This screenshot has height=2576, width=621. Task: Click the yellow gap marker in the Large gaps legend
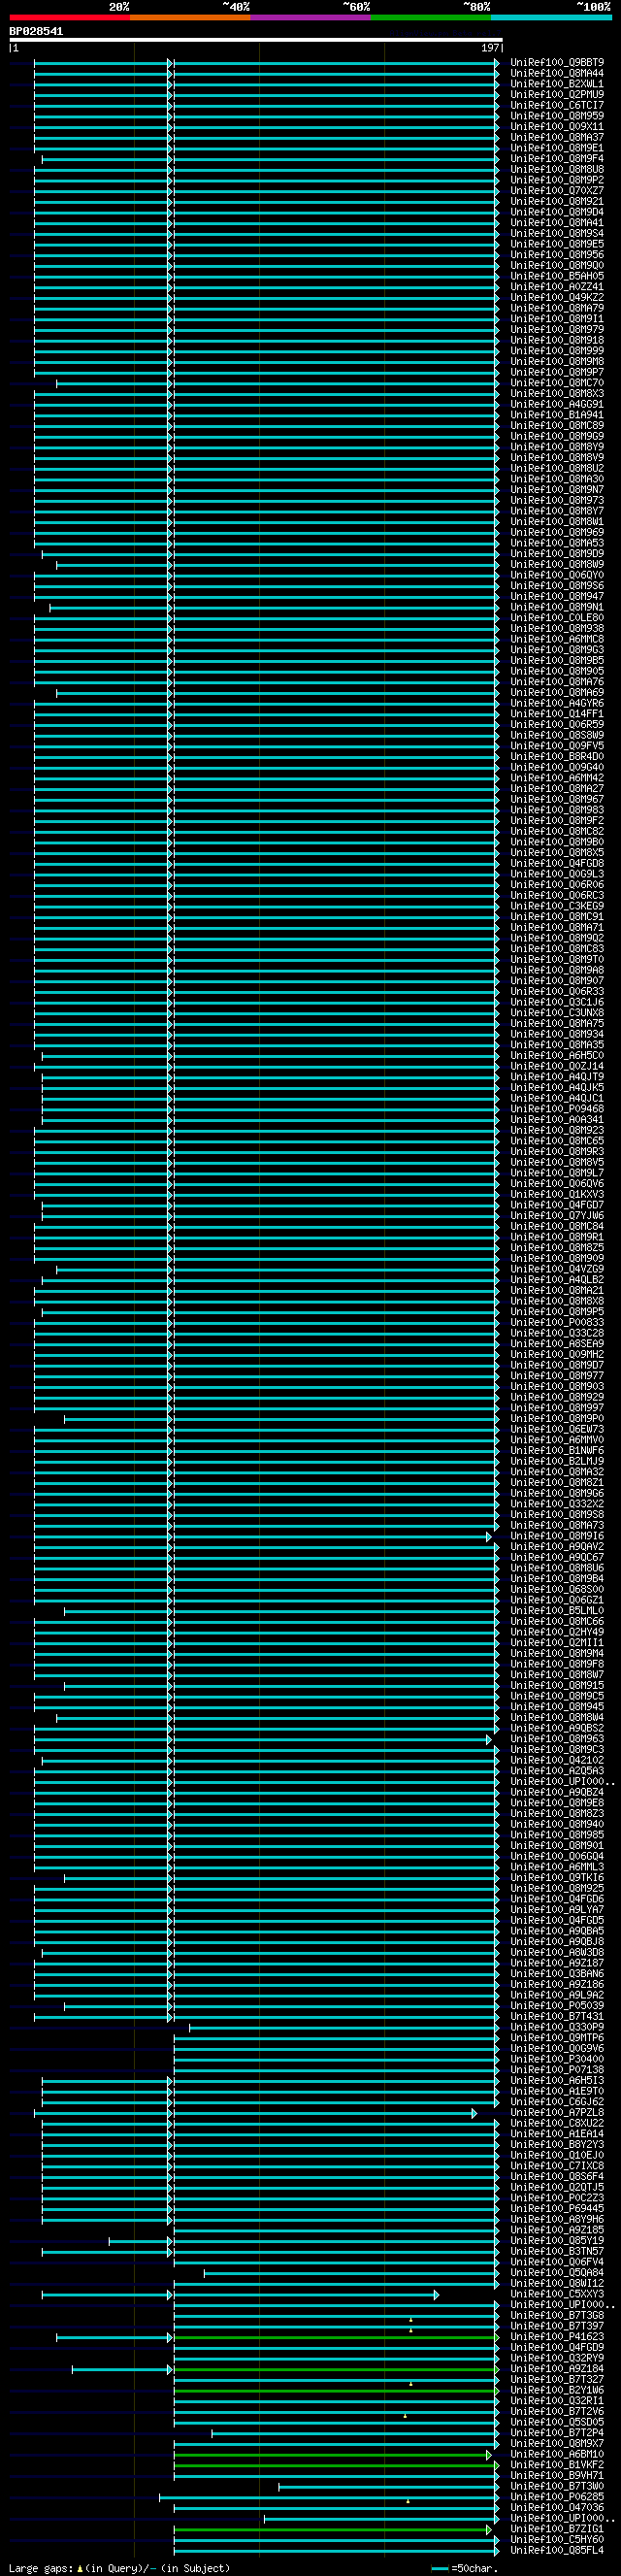(80, 2569)
